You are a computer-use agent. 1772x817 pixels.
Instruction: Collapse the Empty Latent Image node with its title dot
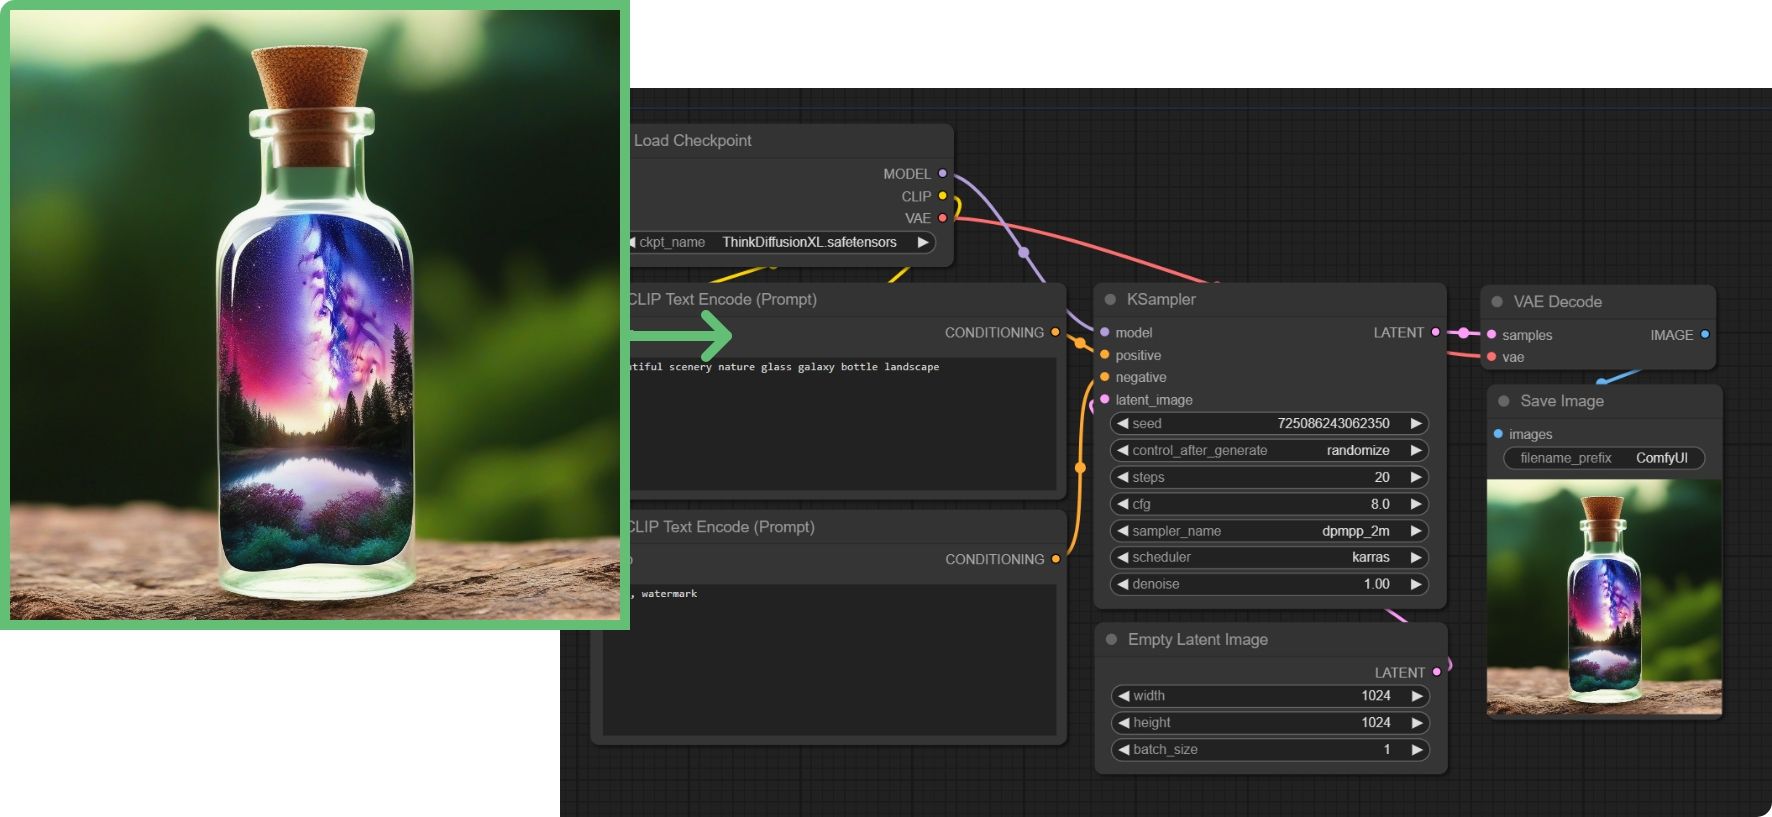coord(1111,639)
